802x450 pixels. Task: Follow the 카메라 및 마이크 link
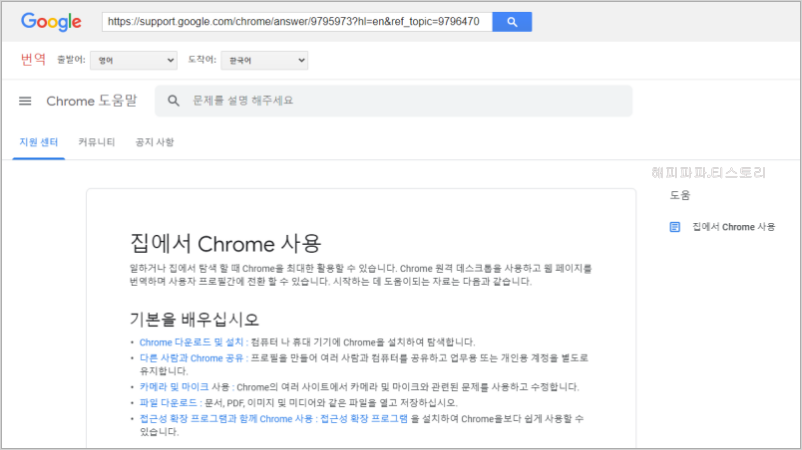coord(174,387)
